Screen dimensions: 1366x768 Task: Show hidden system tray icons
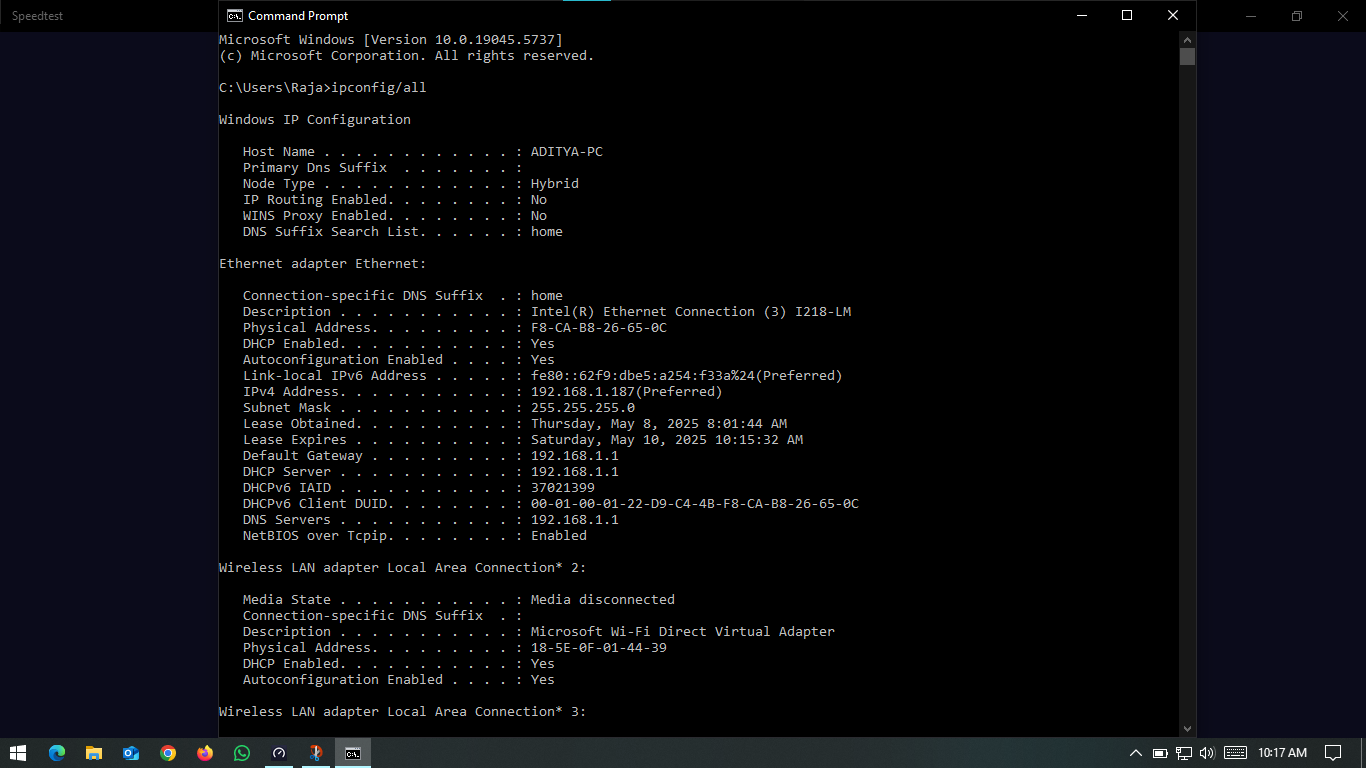pos(1136,753)
